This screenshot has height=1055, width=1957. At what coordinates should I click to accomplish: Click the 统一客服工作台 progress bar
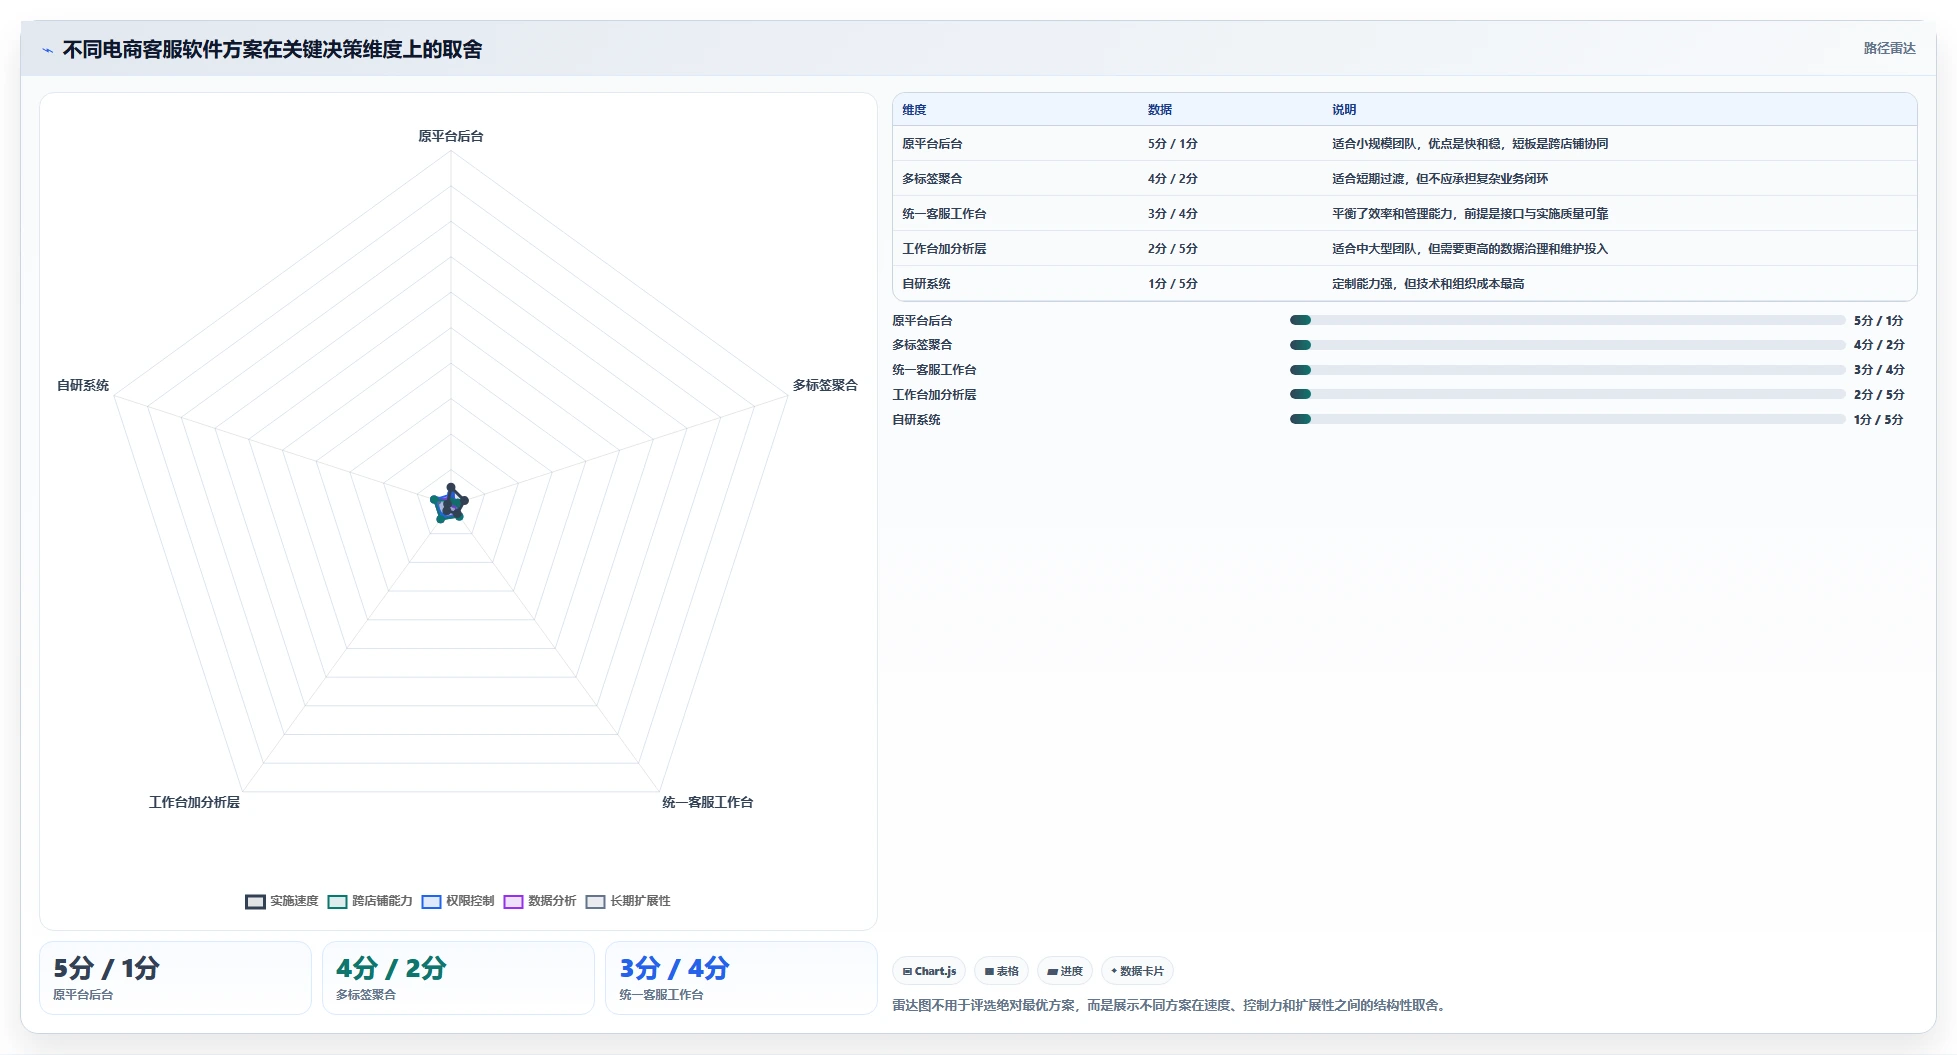pyautogui.click(x=1567, y=370)
